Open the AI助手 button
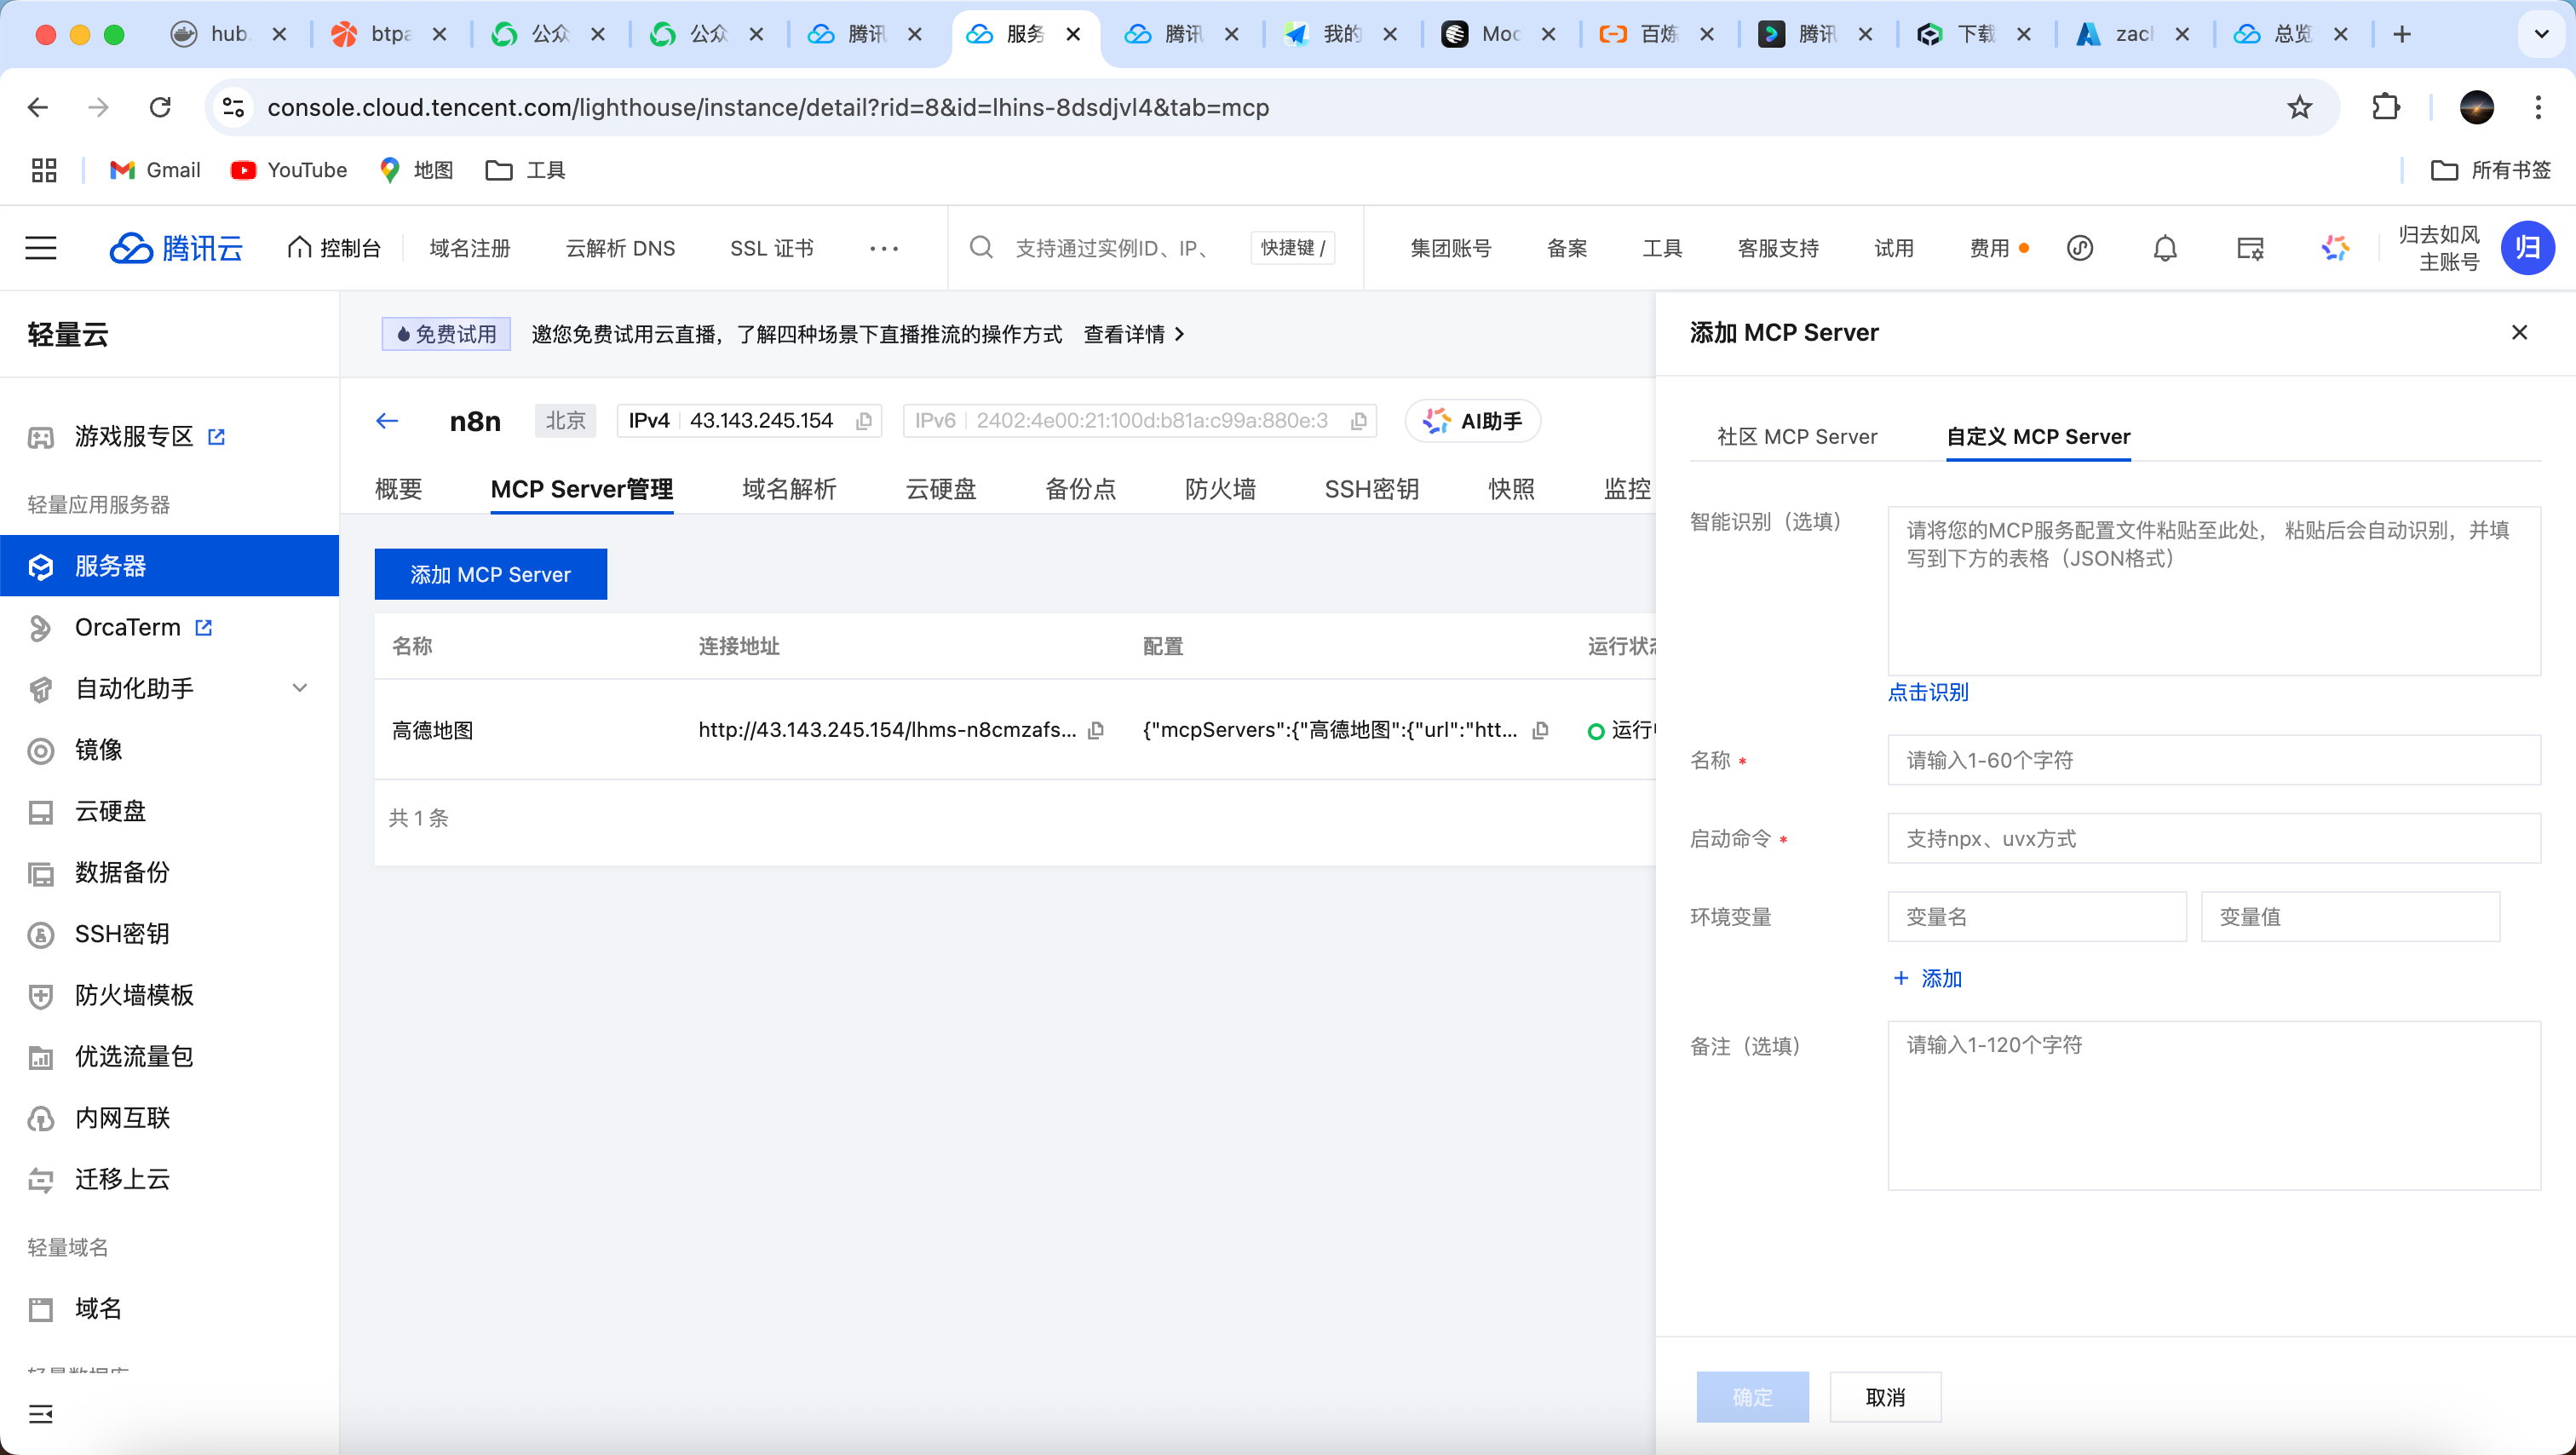 1472,421
